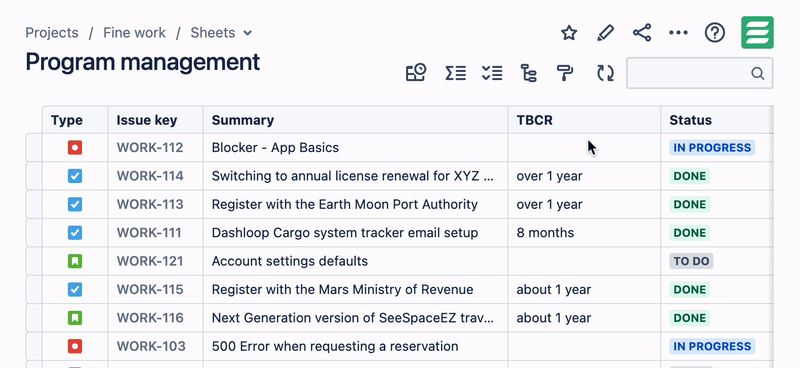Open issue WORK-111
This screenshot has width=800, height=368.
pos(149,233)
